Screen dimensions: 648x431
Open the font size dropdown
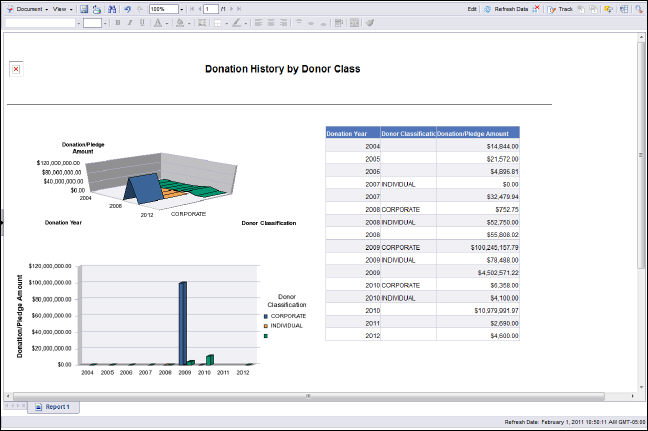(x=105, y=22)
